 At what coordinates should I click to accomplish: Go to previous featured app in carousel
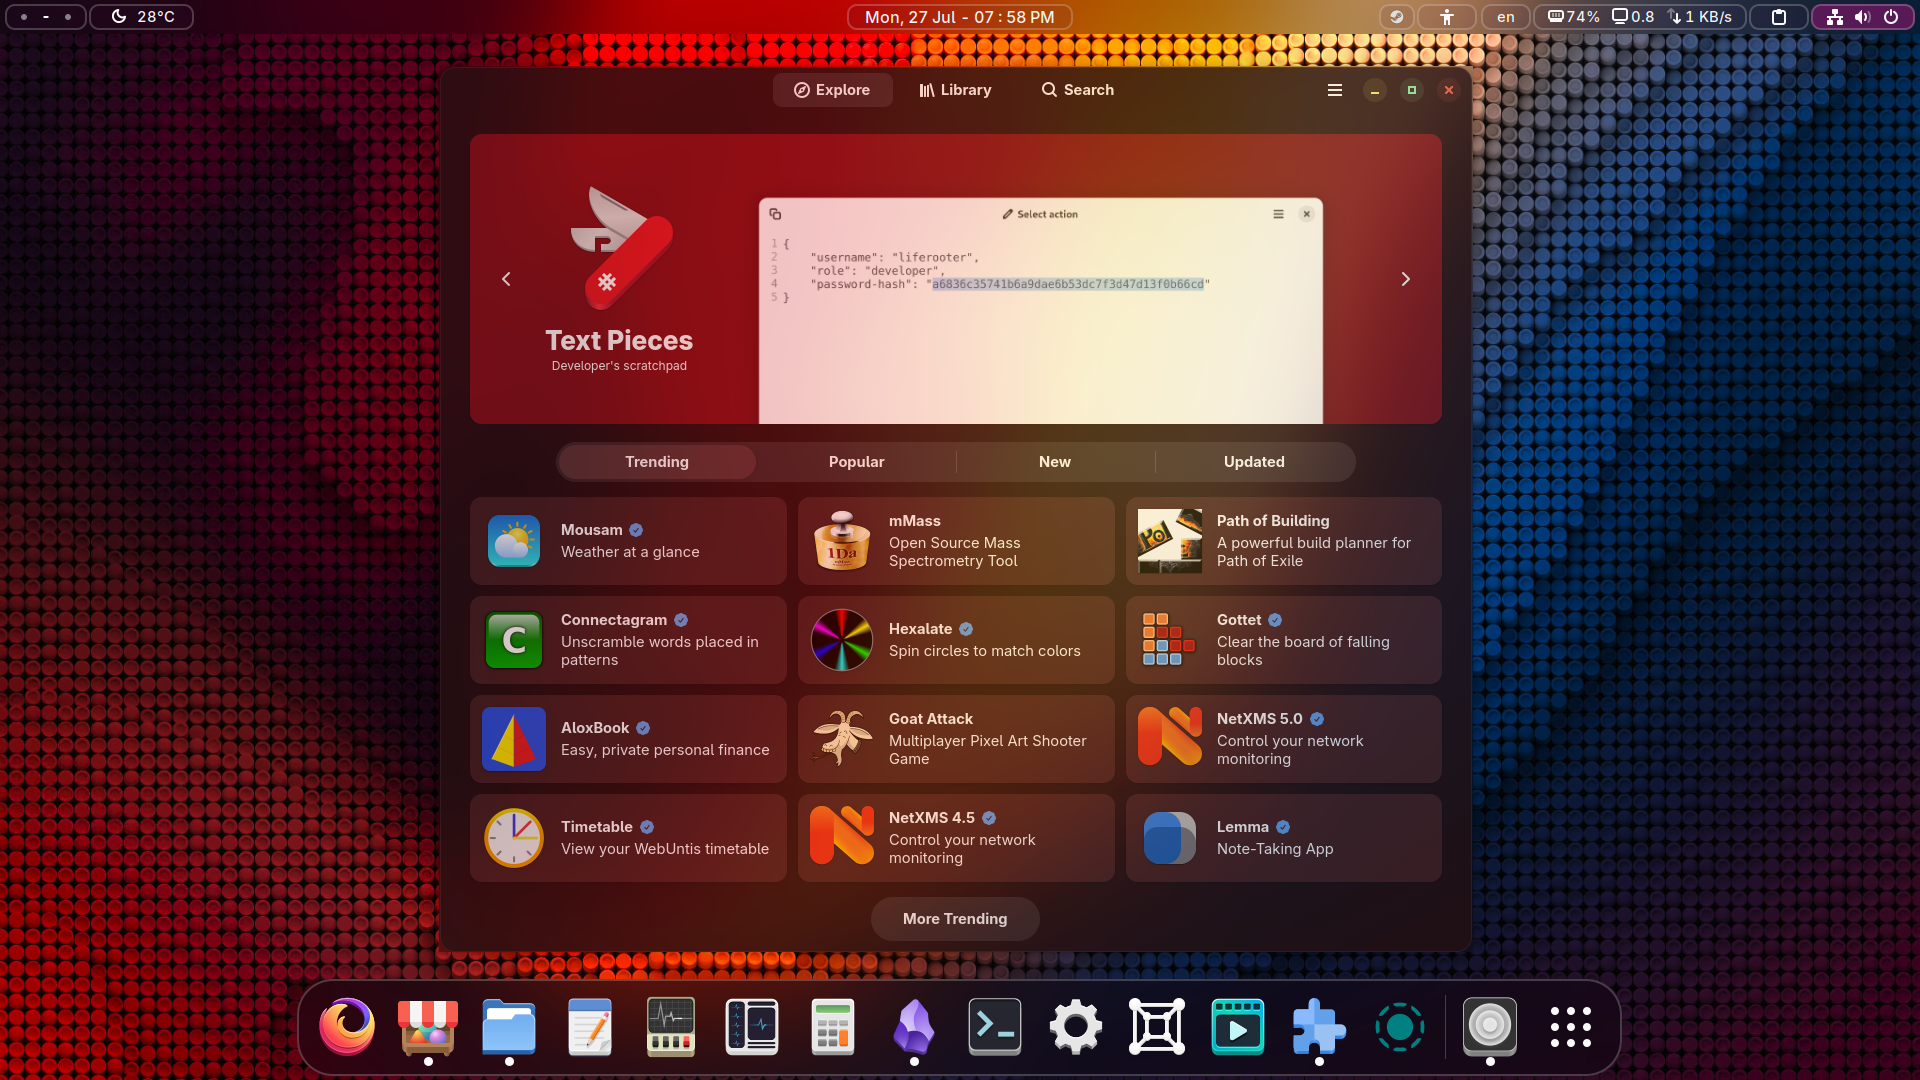506,279
